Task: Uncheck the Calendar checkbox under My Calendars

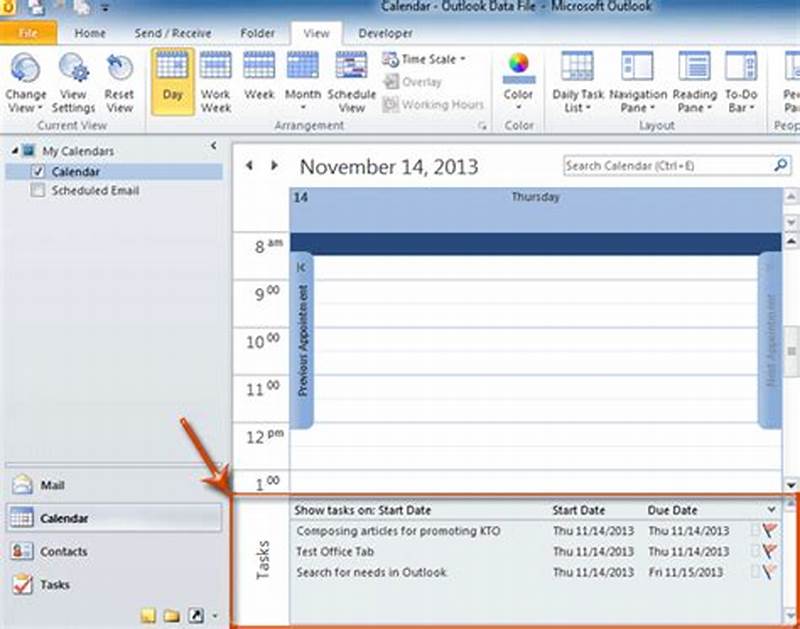Action: tap(37, 172)
